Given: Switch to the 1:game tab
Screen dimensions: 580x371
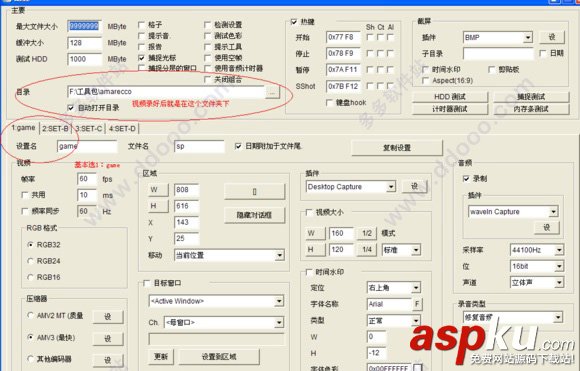Looking at the screenshot, I should click(x=23, y=128).
